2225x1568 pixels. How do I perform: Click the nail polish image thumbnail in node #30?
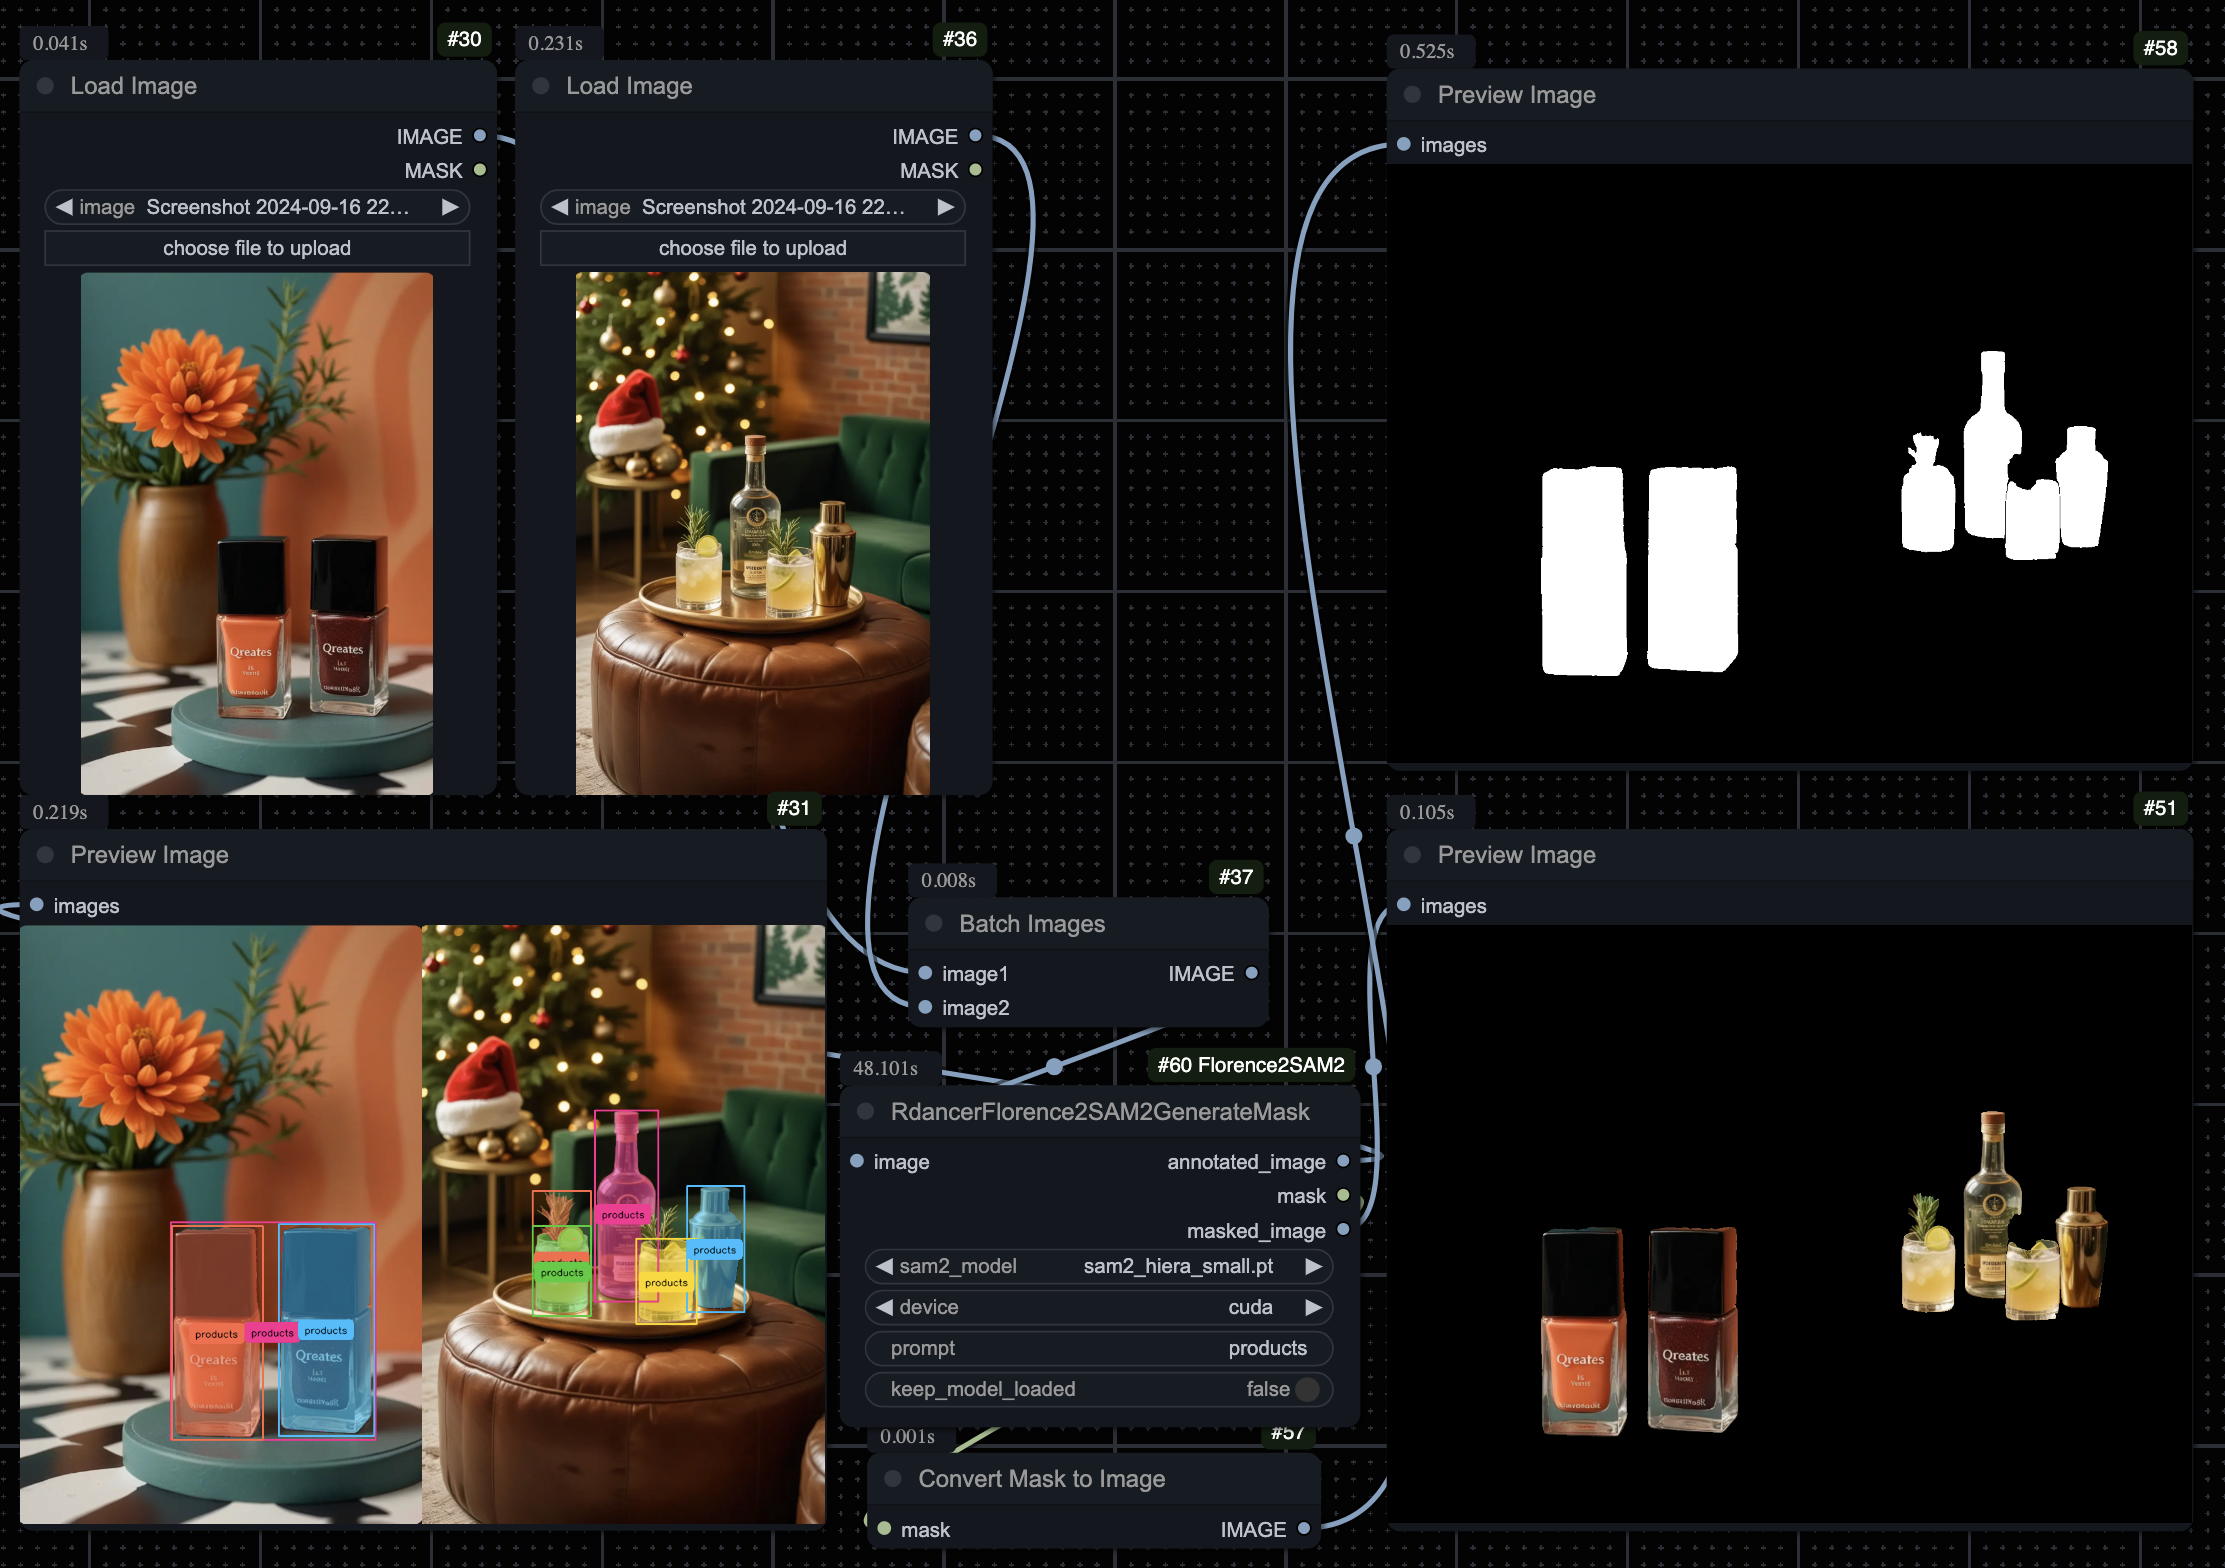tap(257, 533)
